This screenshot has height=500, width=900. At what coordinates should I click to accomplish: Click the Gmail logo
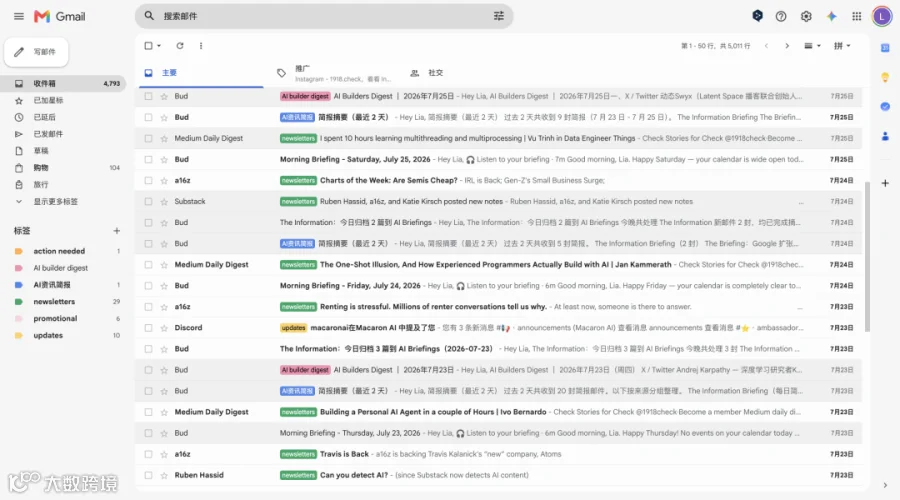pos(59,16)
